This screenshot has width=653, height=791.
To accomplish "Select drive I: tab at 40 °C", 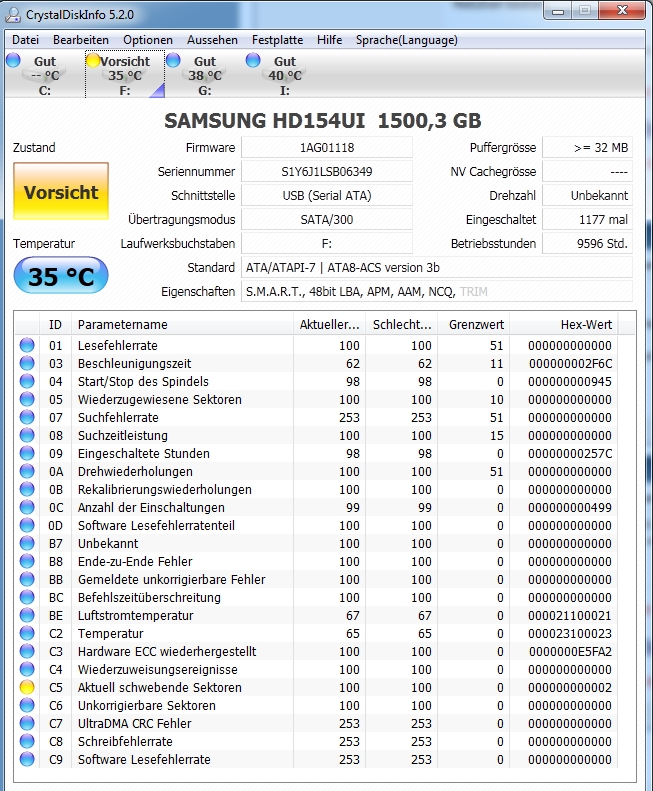I will (x=284, y=75).
